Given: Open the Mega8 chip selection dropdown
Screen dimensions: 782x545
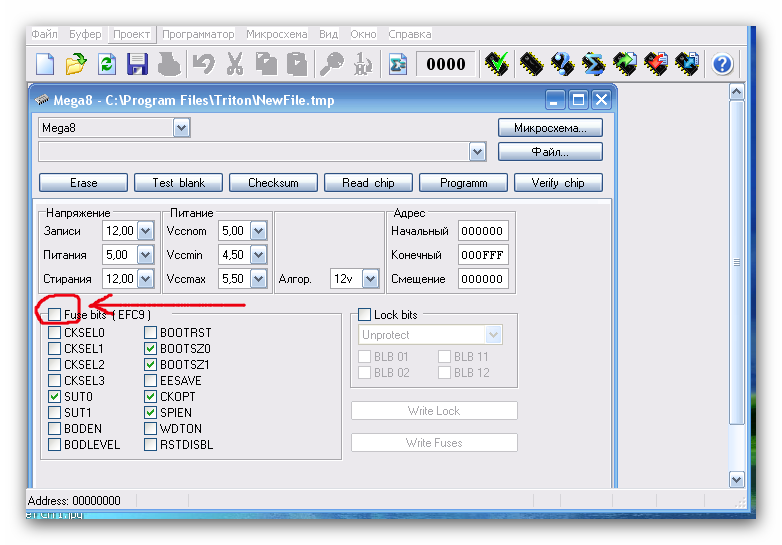Looking at the screenshot, I should (182, 128).
